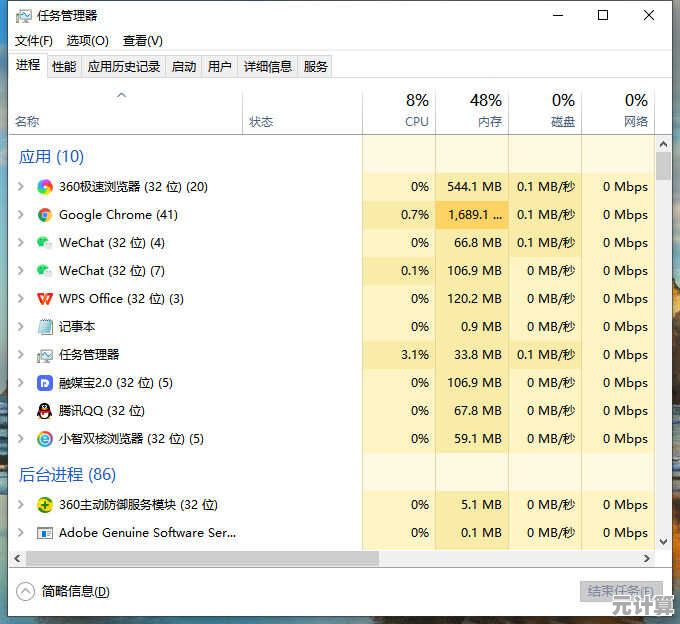Click the 33.8 MB memory cell
The width and height of the screenshot is (680, 624).
(472, 355)
